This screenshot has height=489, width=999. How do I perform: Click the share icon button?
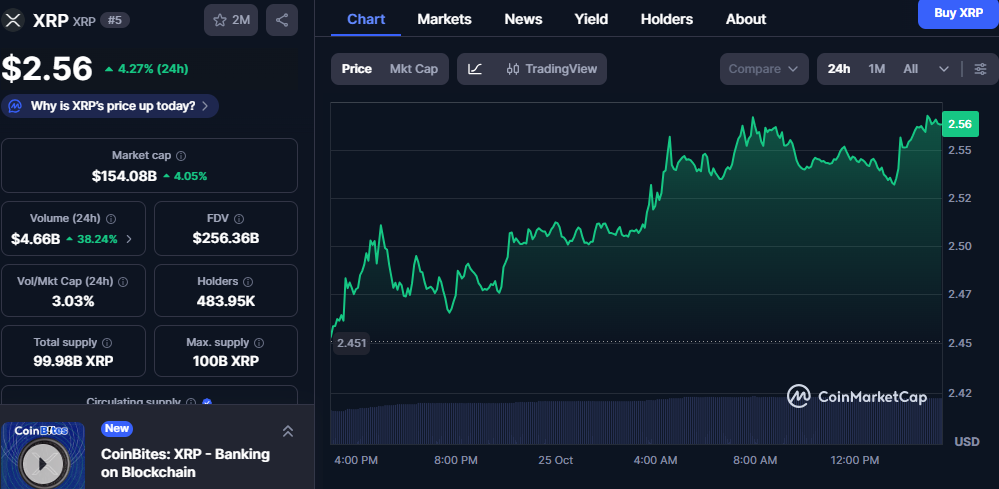coord(282,20)
